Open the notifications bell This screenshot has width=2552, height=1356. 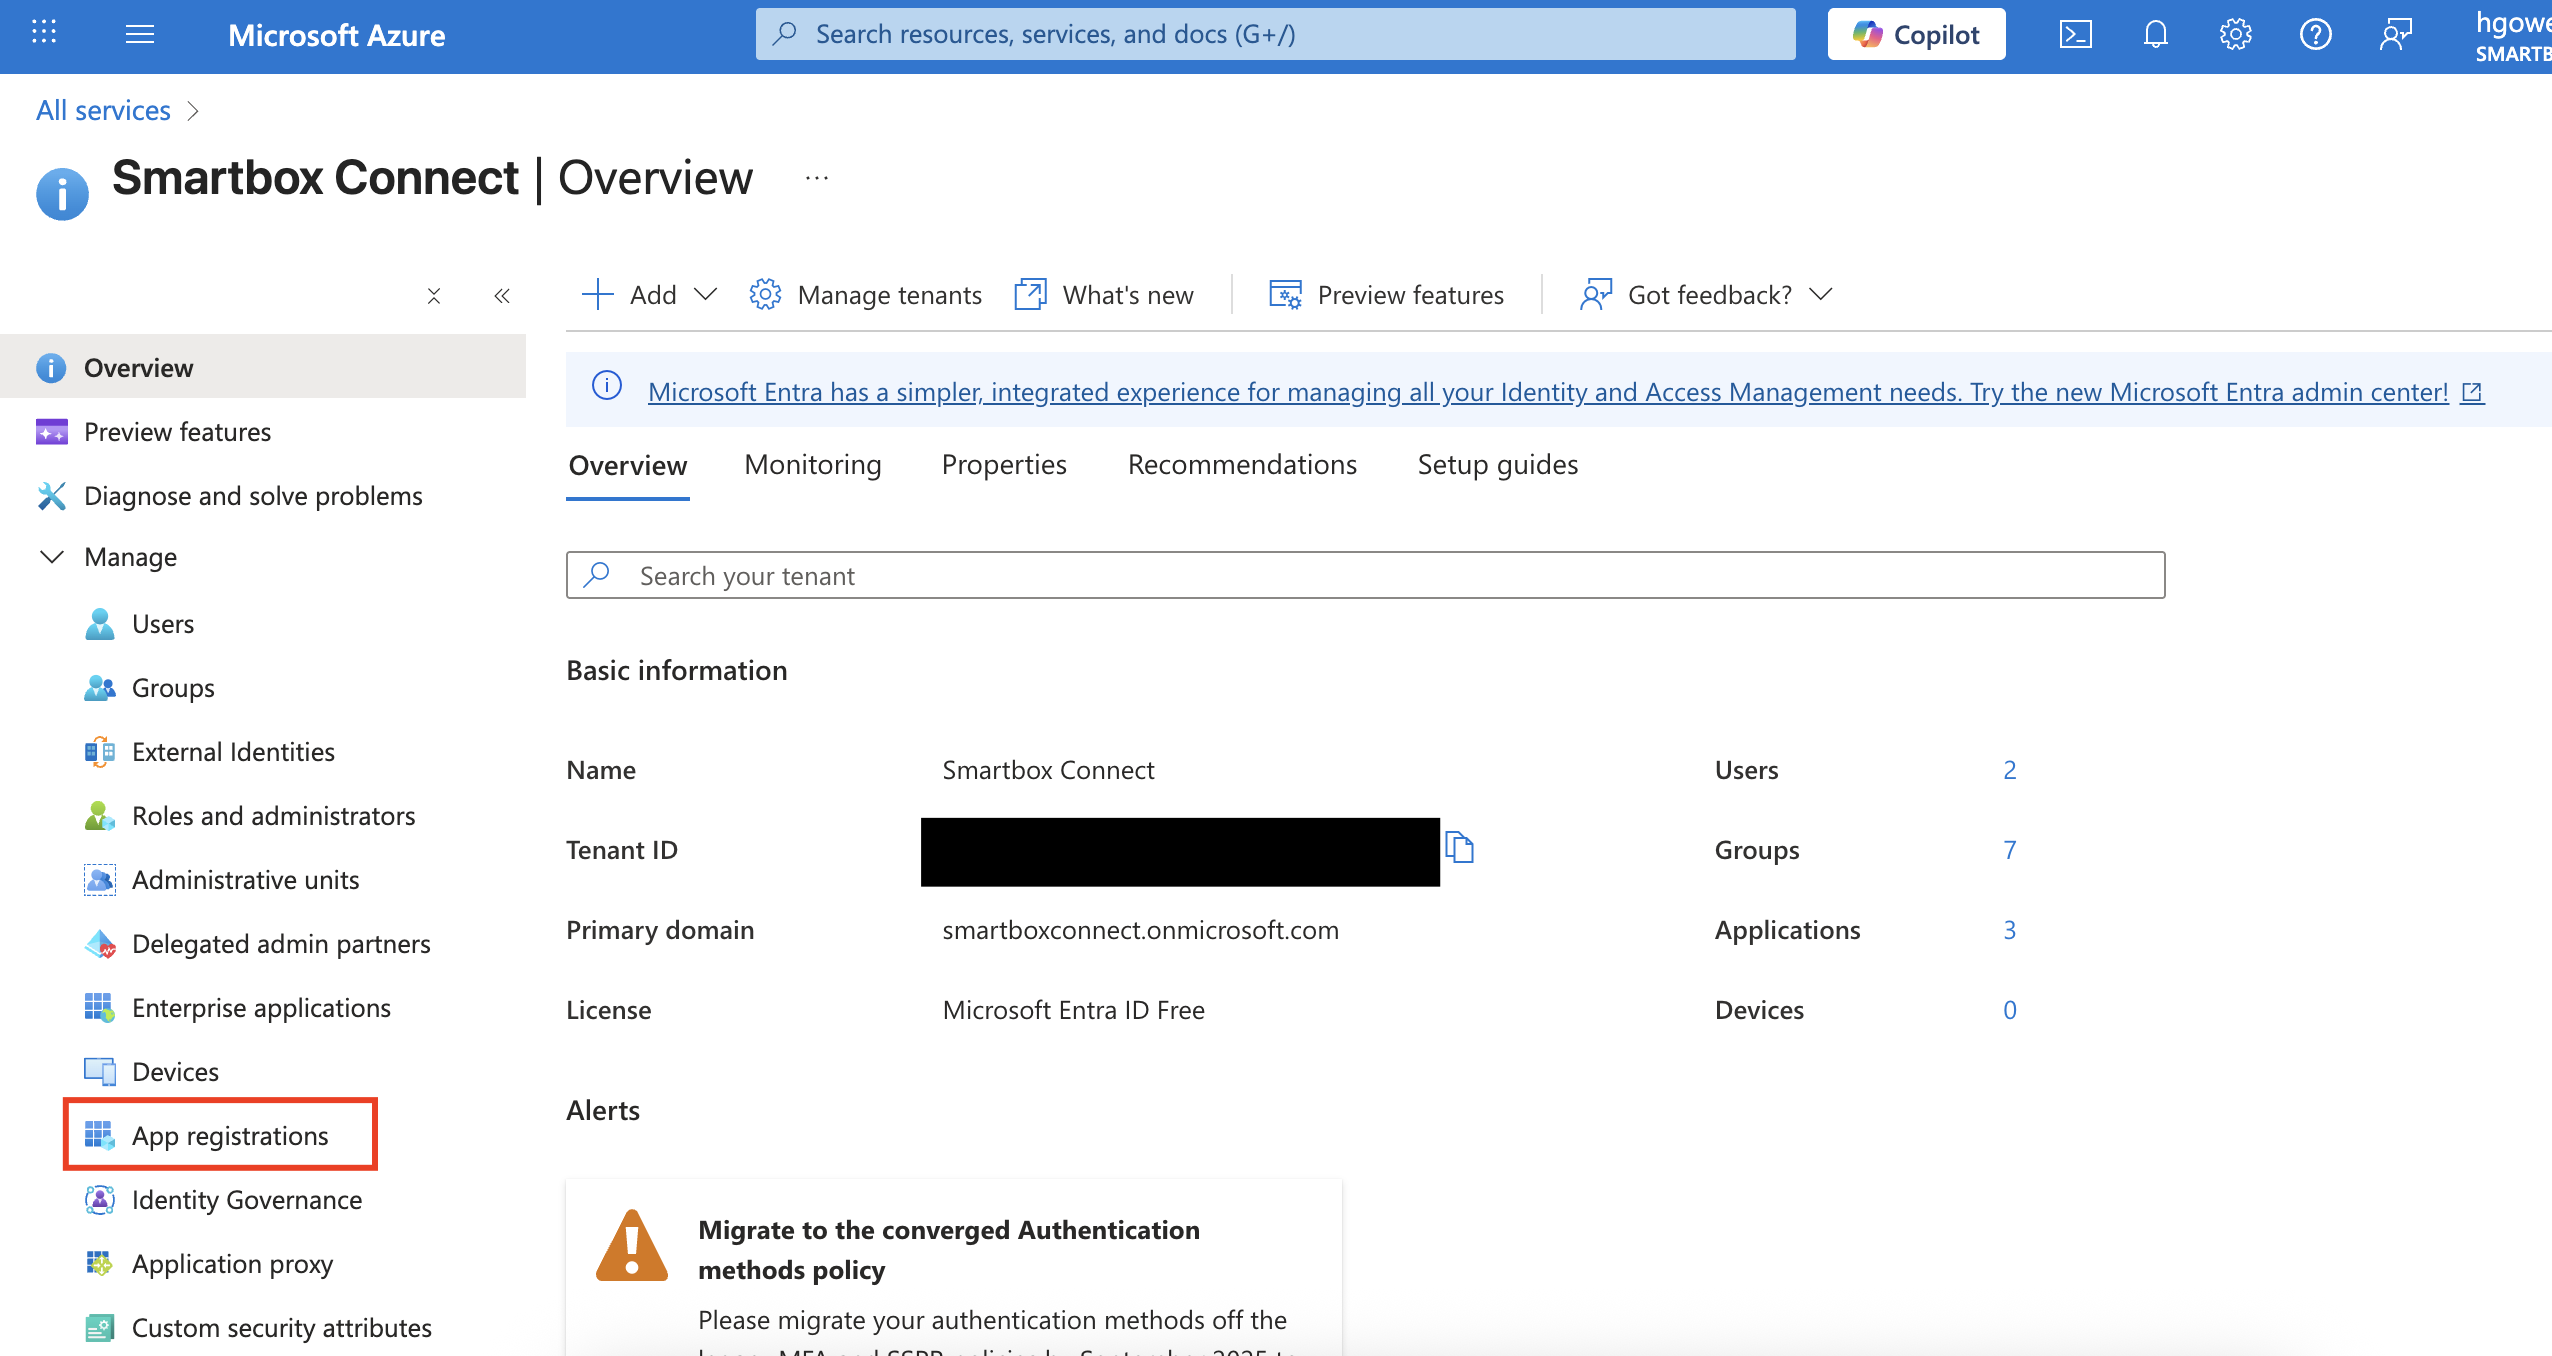2155,35
